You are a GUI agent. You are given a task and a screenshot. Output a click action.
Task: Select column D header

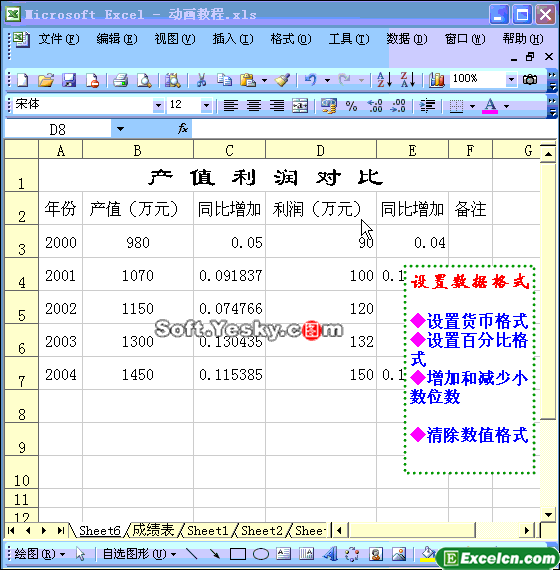[320, 150]
